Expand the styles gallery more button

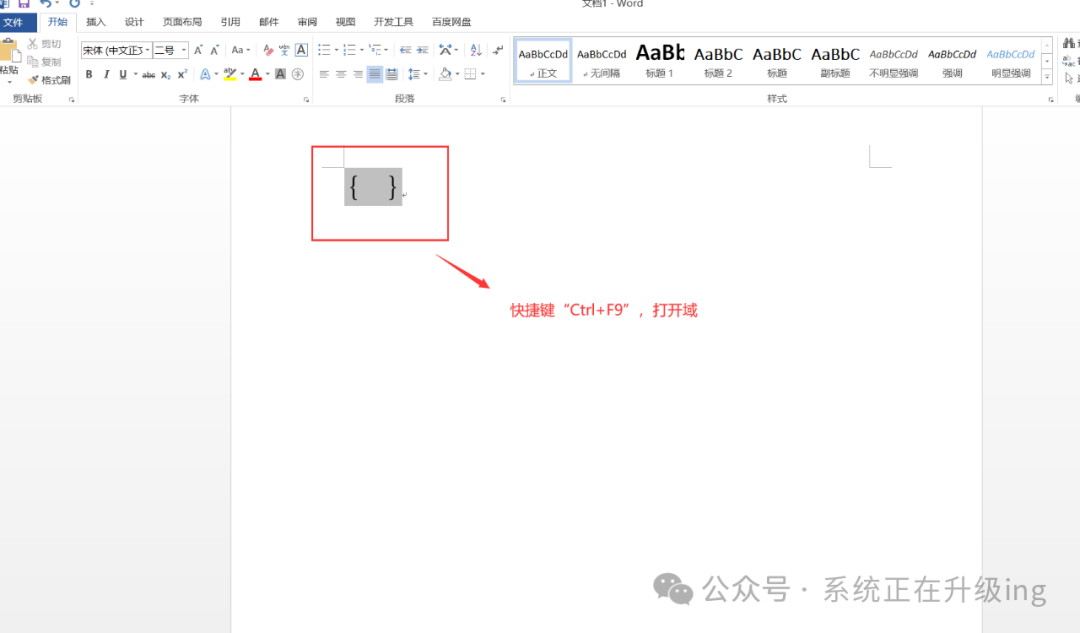1047,76
